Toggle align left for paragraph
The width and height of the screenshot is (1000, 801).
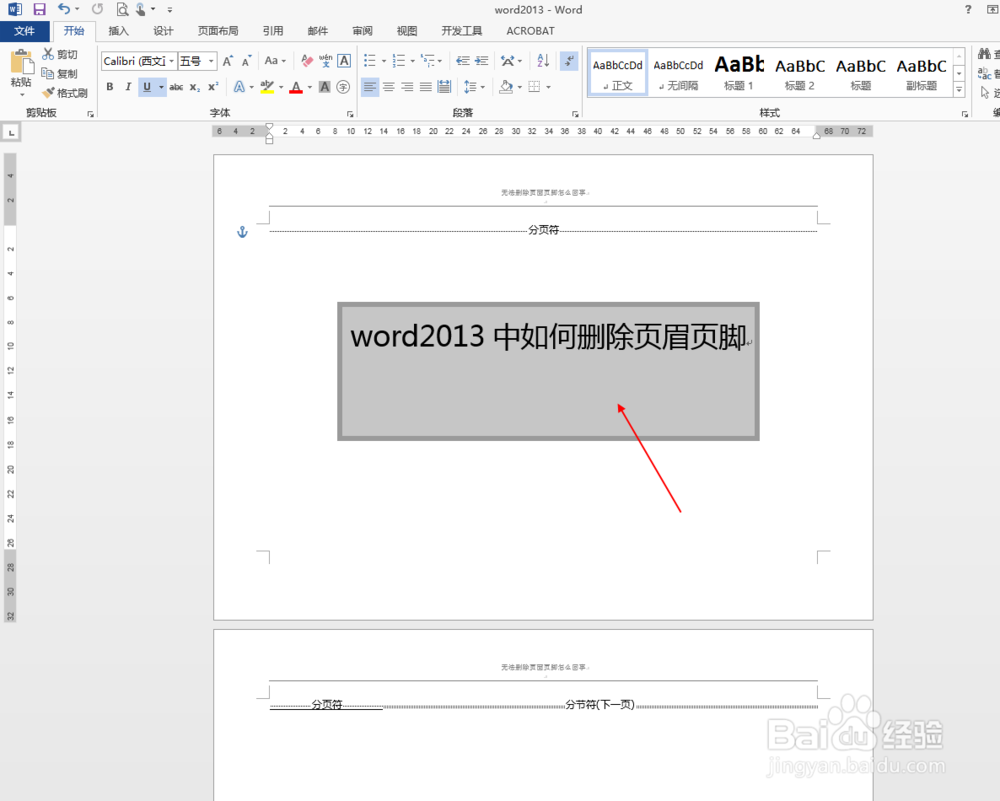click(x=370, y=87)
